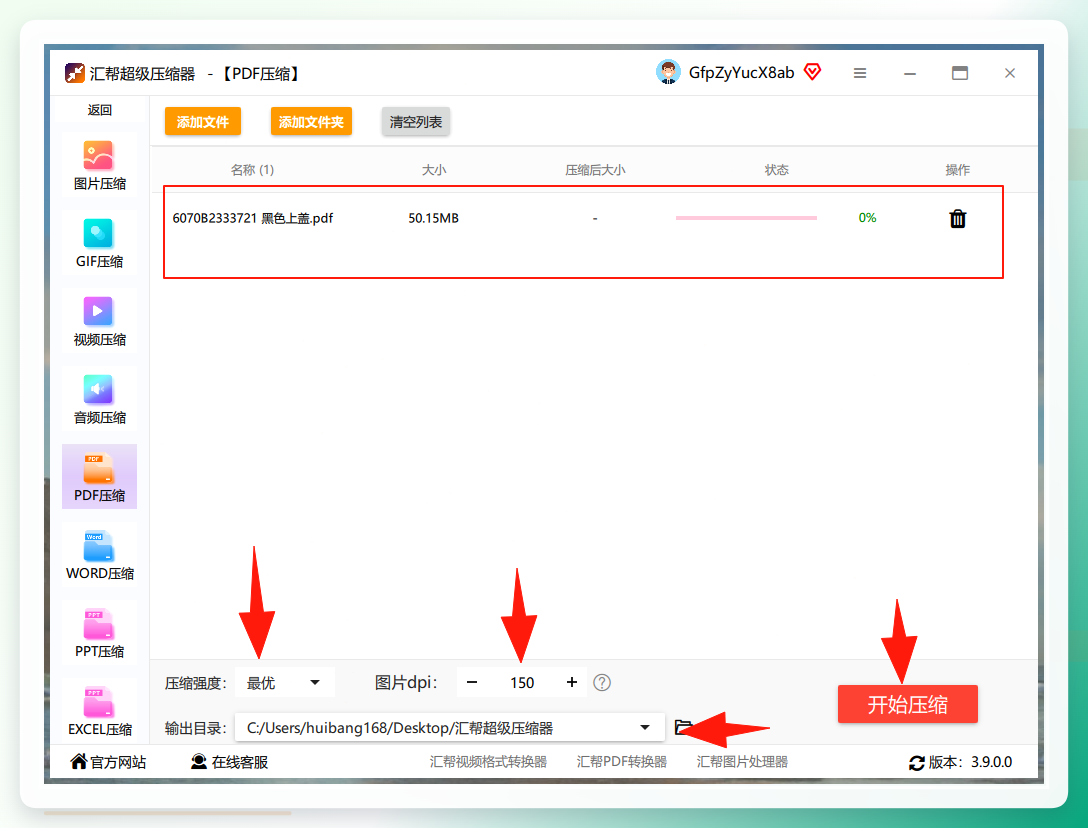Open the 汇帮视频格式转换器 link
This screenshot has width=1088, height=828.
point(488,762)
